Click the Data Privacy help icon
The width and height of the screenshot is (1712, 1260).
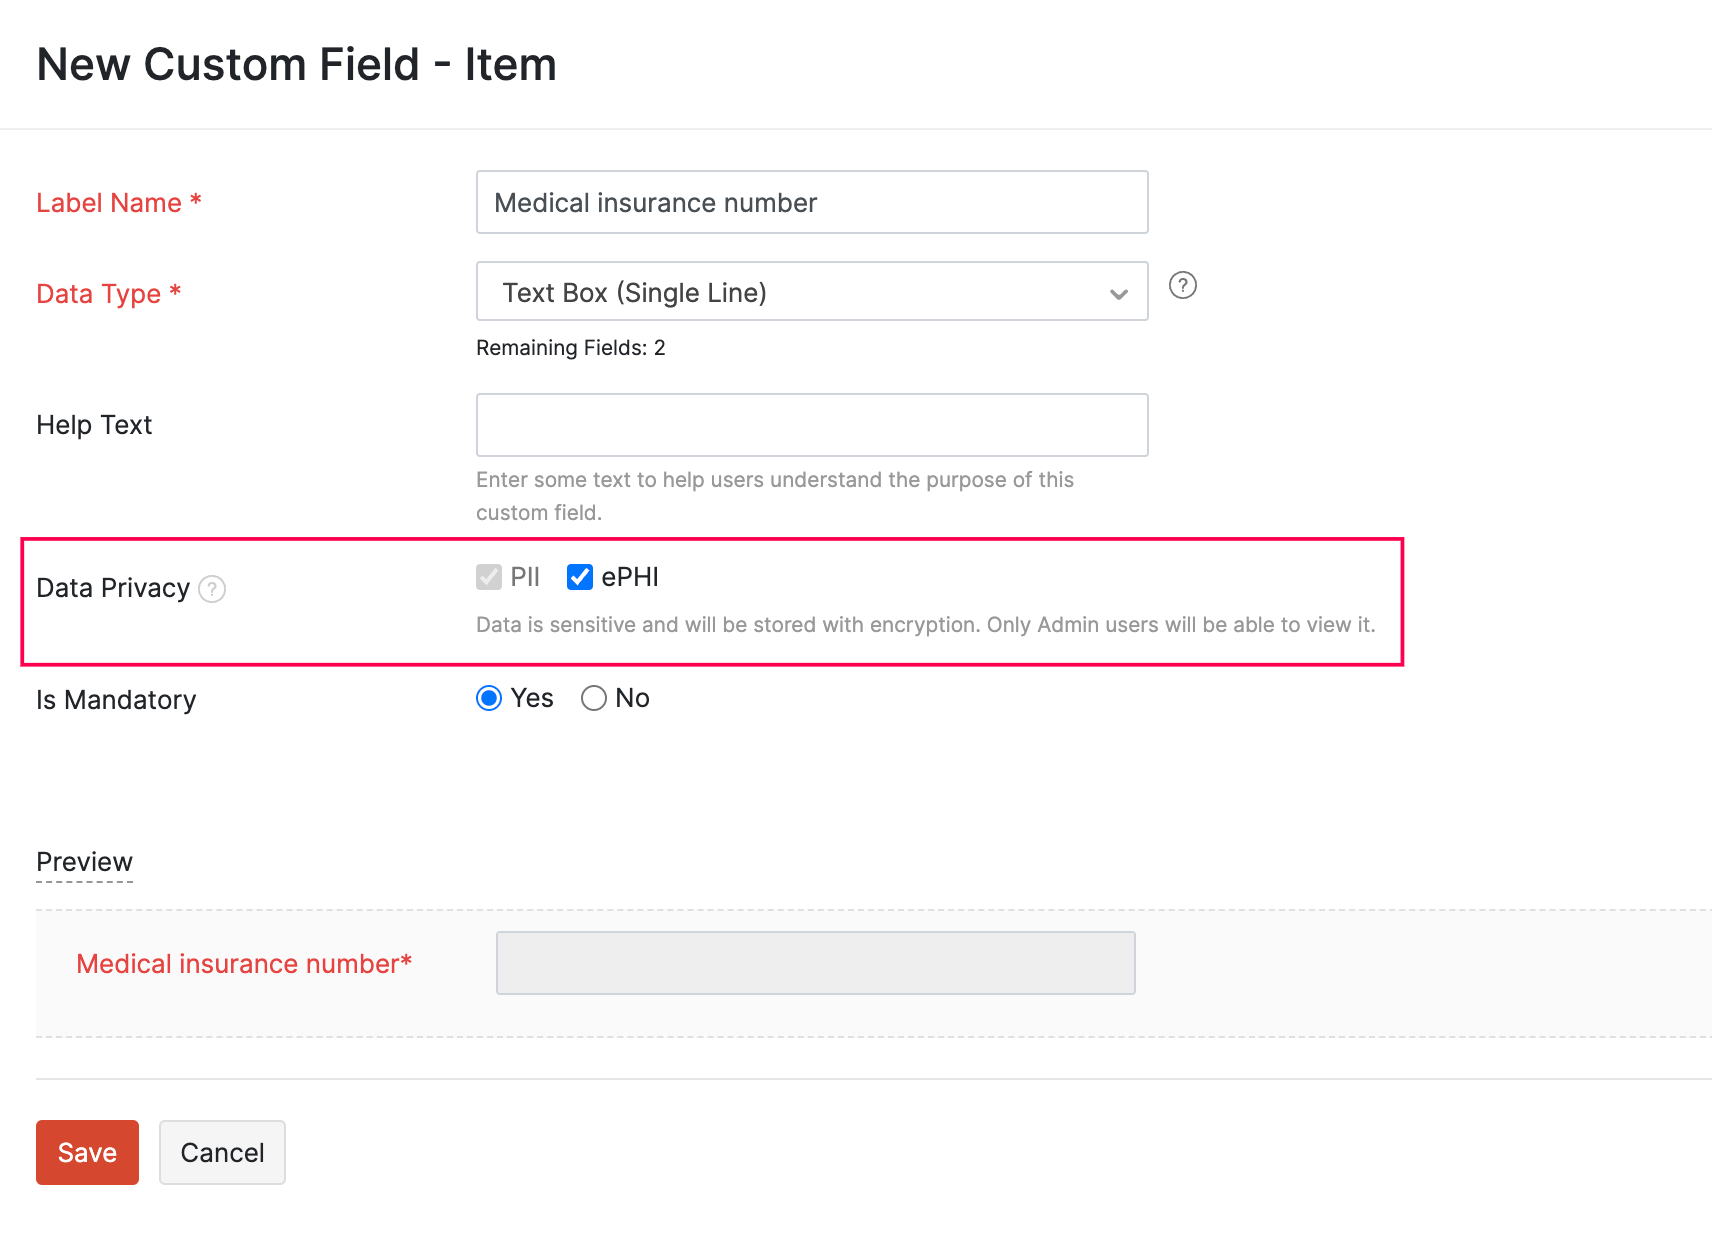click(x=212, y=590)
